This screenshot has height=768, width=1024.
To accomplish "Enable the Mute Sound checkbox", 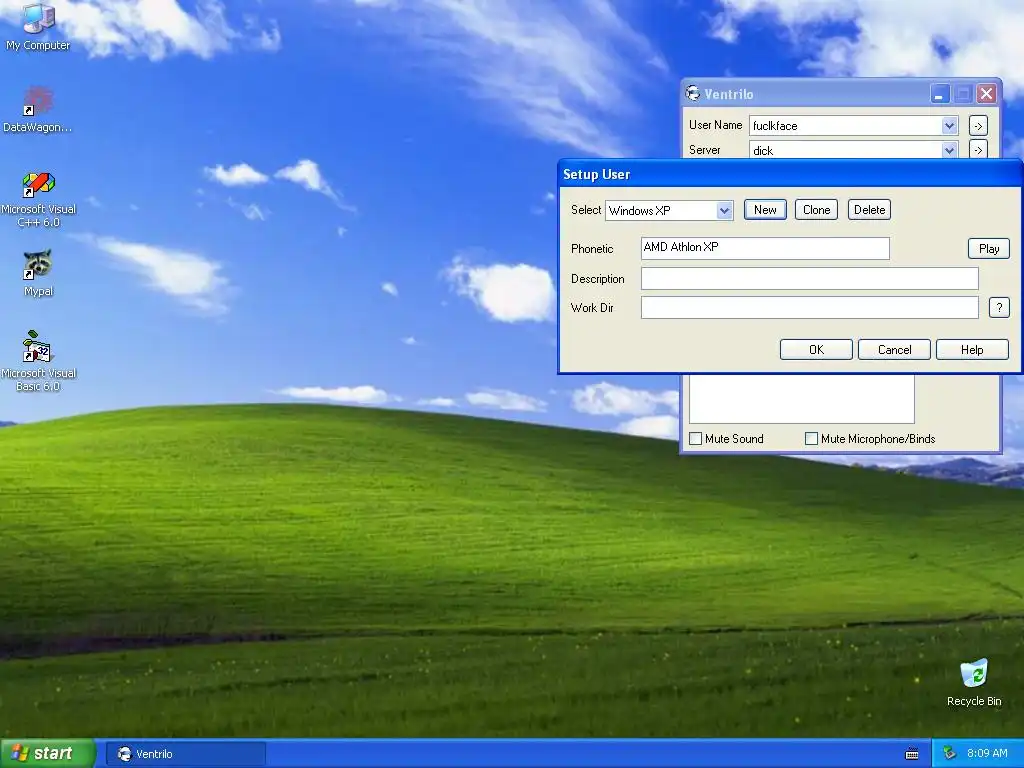I will [696, 438].
